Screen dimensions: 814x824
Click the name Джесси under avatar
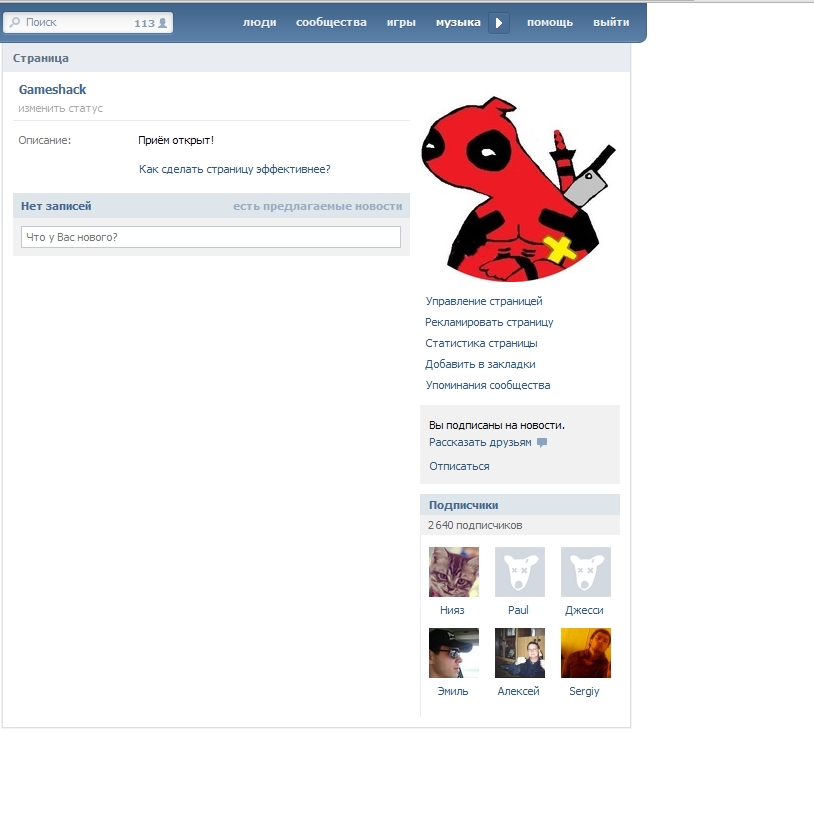[x=584, y=610]
